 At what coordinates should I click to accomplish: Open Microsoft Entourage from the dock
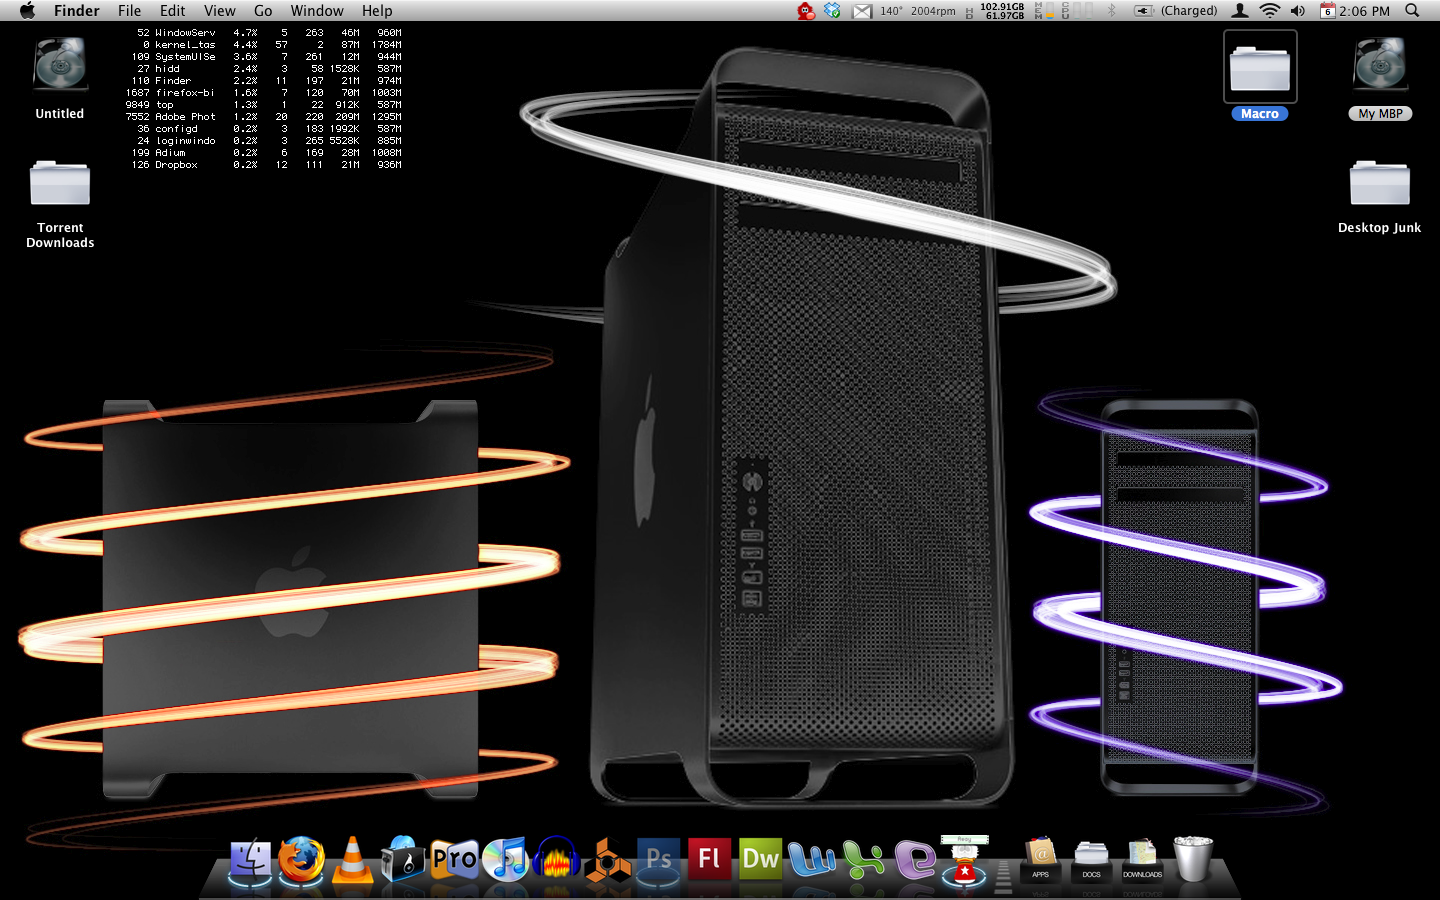point(914,860)
